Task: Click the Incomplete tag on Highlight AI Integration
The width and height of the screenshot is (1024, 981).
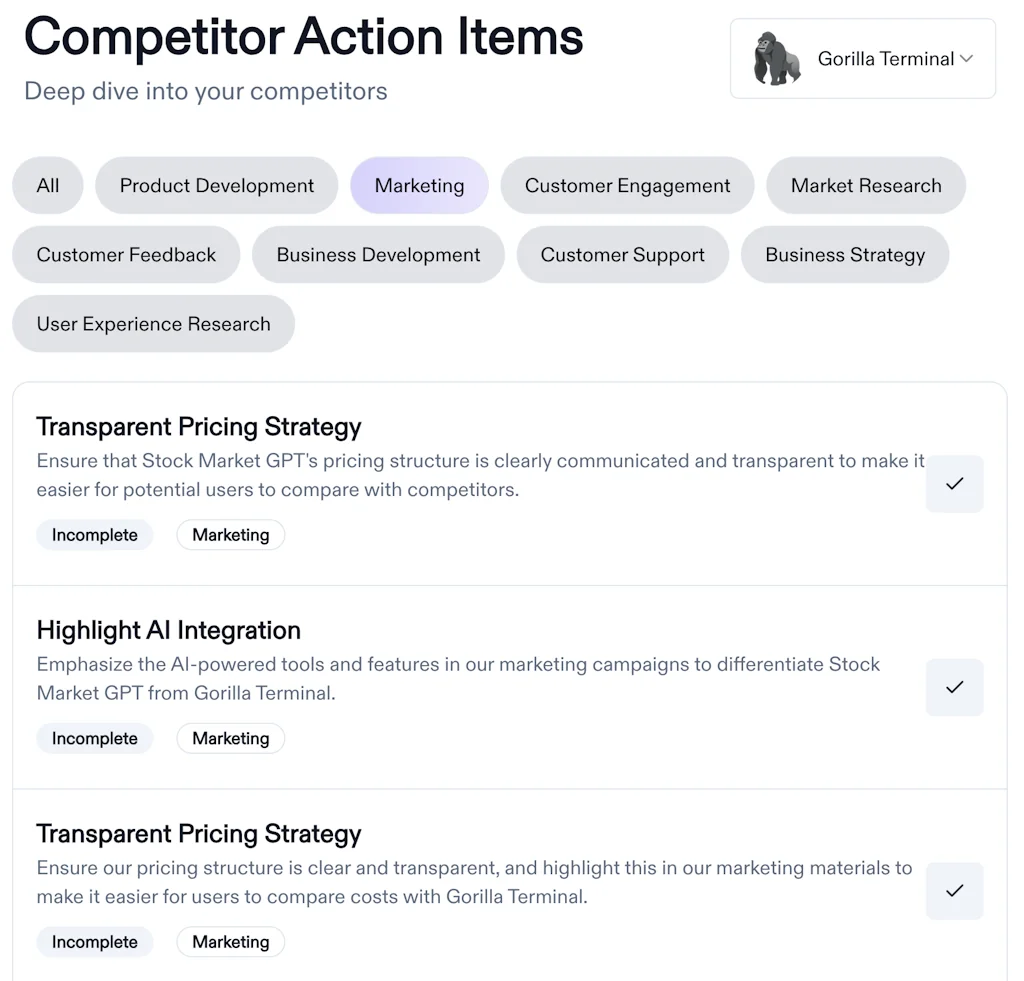Action: (94, 738)
